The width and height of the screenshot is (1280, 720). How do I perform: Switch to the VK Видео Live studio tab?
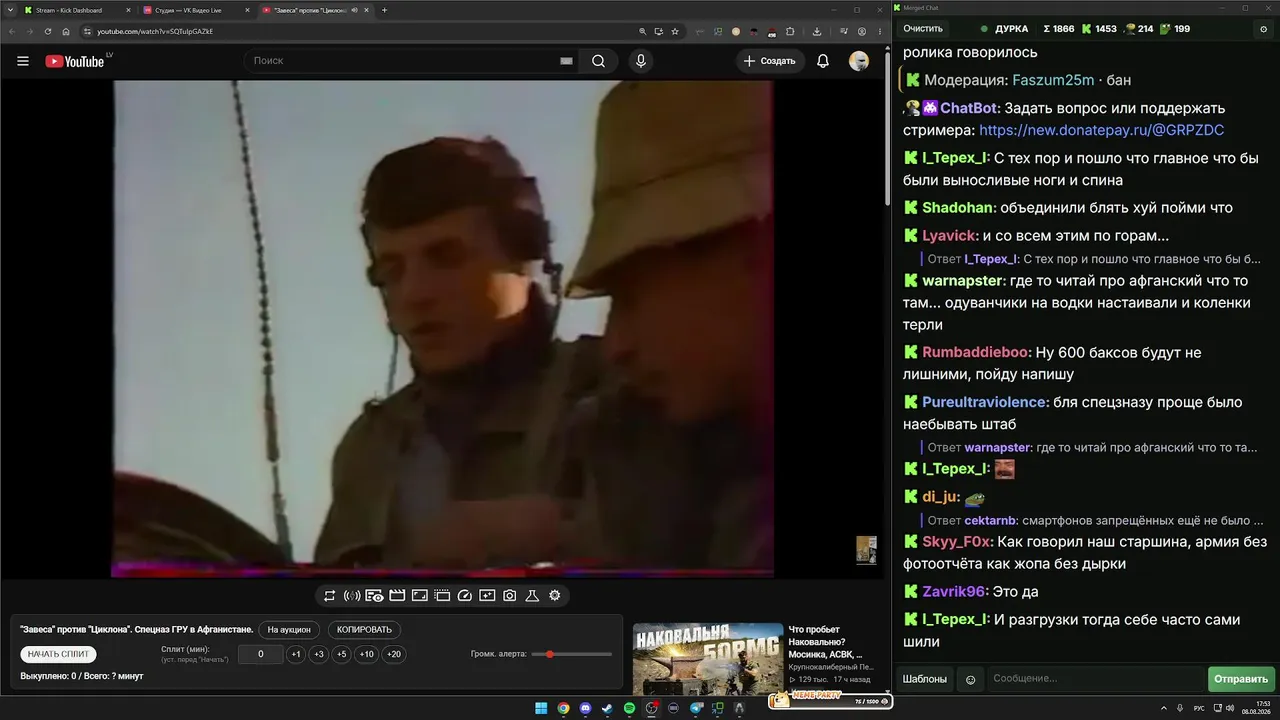tap(195, 10)
